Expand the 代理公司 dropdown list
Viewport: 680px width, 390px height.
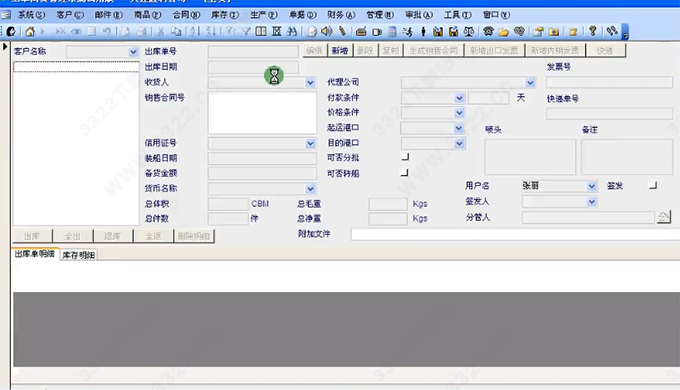(530, 82)
